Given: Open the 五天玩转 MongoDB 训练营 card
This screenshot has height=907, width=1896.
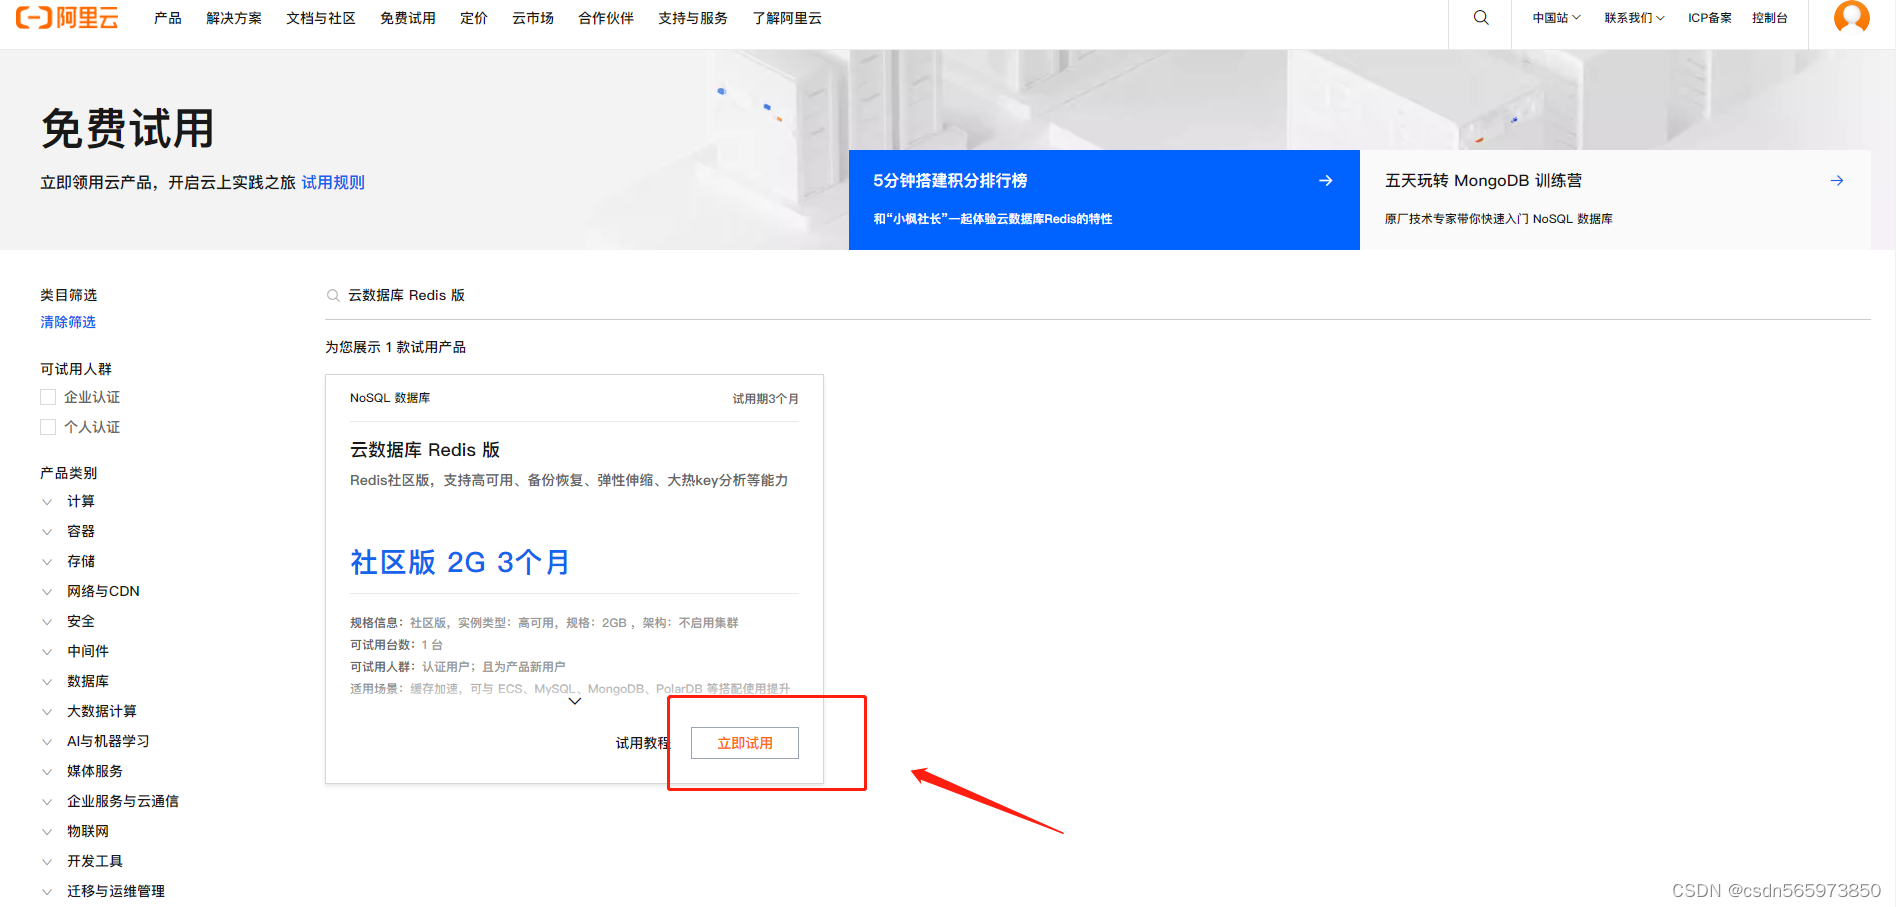Looking at the screenshot, I should tap(1615, 200).
